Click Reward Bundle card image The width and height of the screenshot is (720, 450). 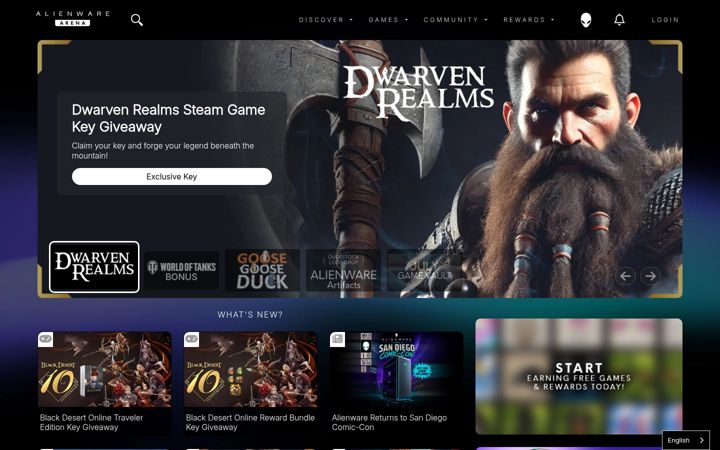coord(251,369)
